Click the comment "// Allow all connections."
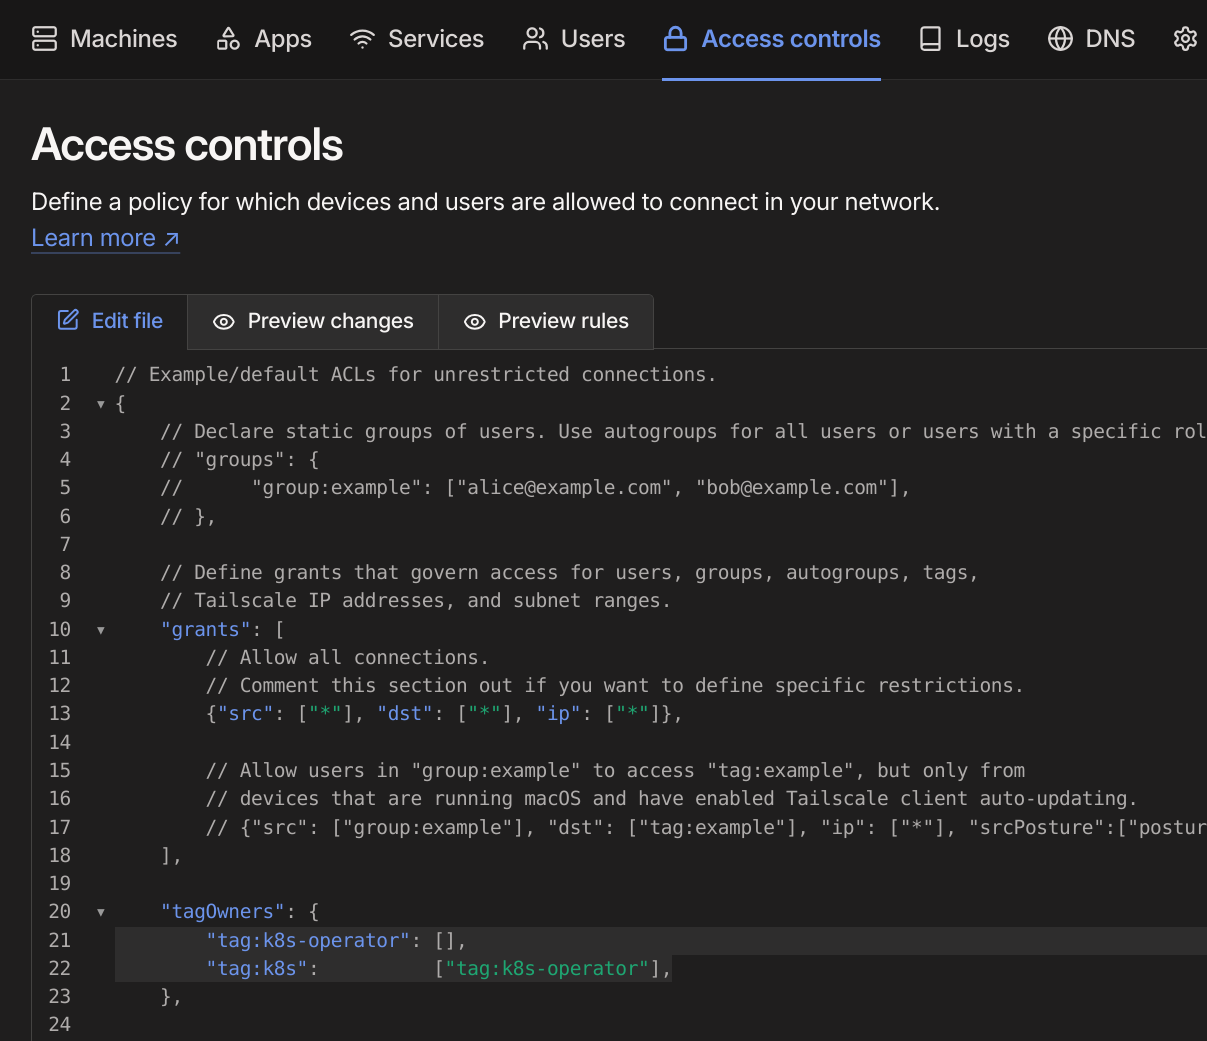The width and height of the screenshot is (1207, 1041). click(347, 657)
